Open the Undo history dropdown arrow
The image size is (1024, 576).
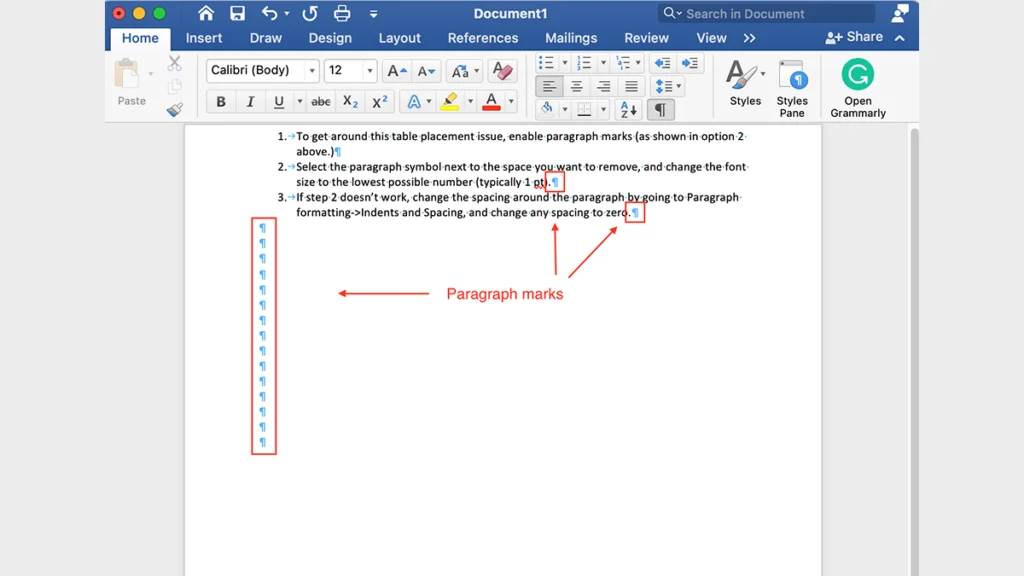(287, 14)
